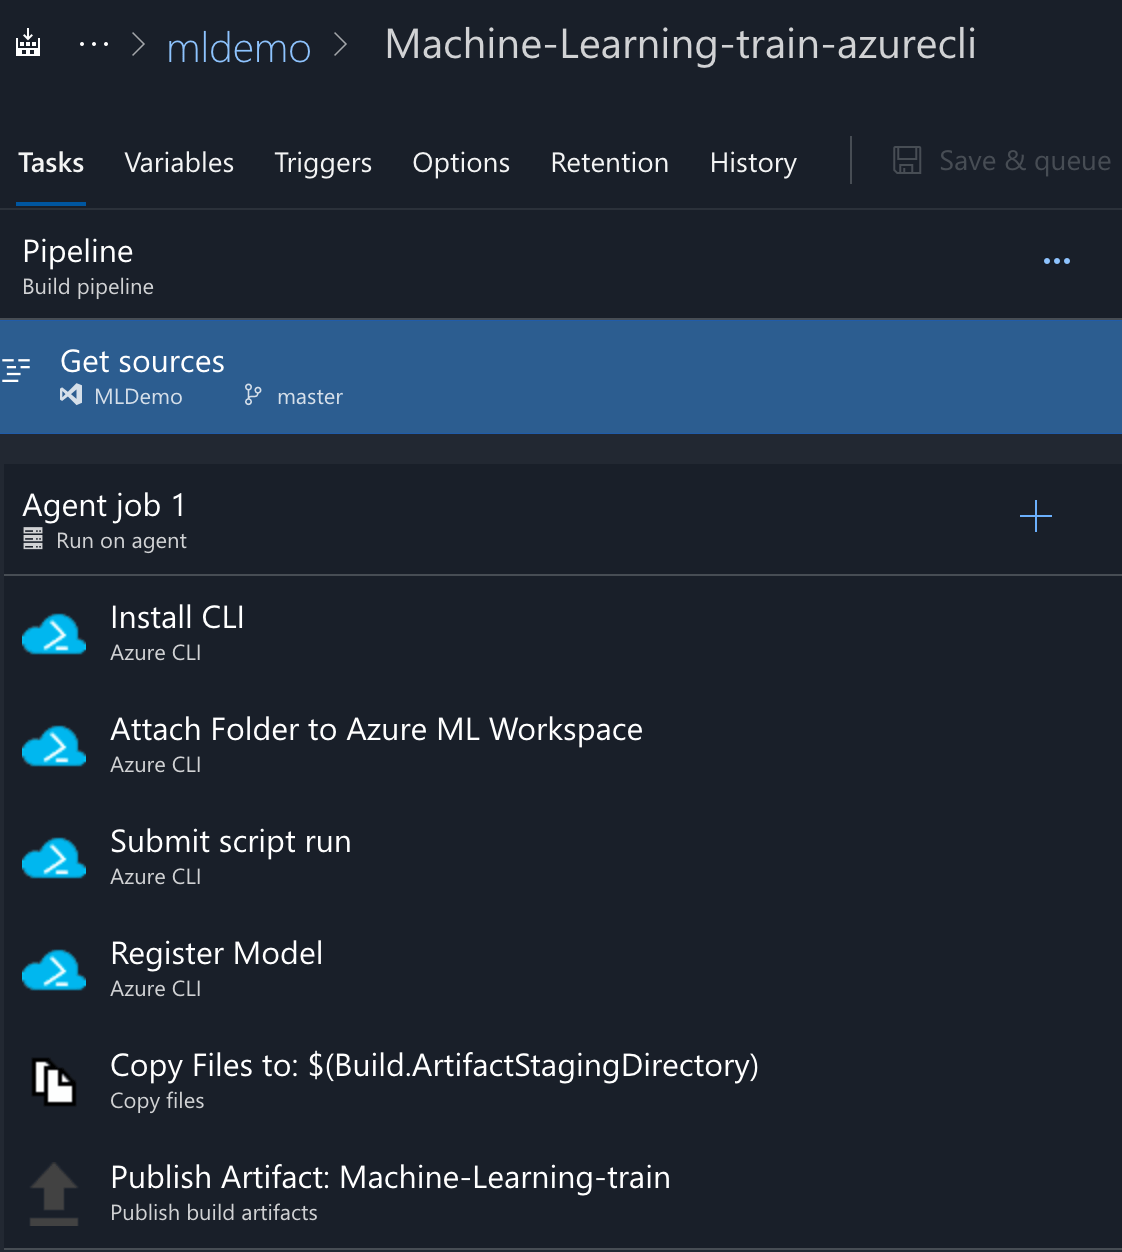This screenshot has height=1252, width=1122.
Task: Open the Pipeline more options ellipsis
Action: [x=1056, y=261]
